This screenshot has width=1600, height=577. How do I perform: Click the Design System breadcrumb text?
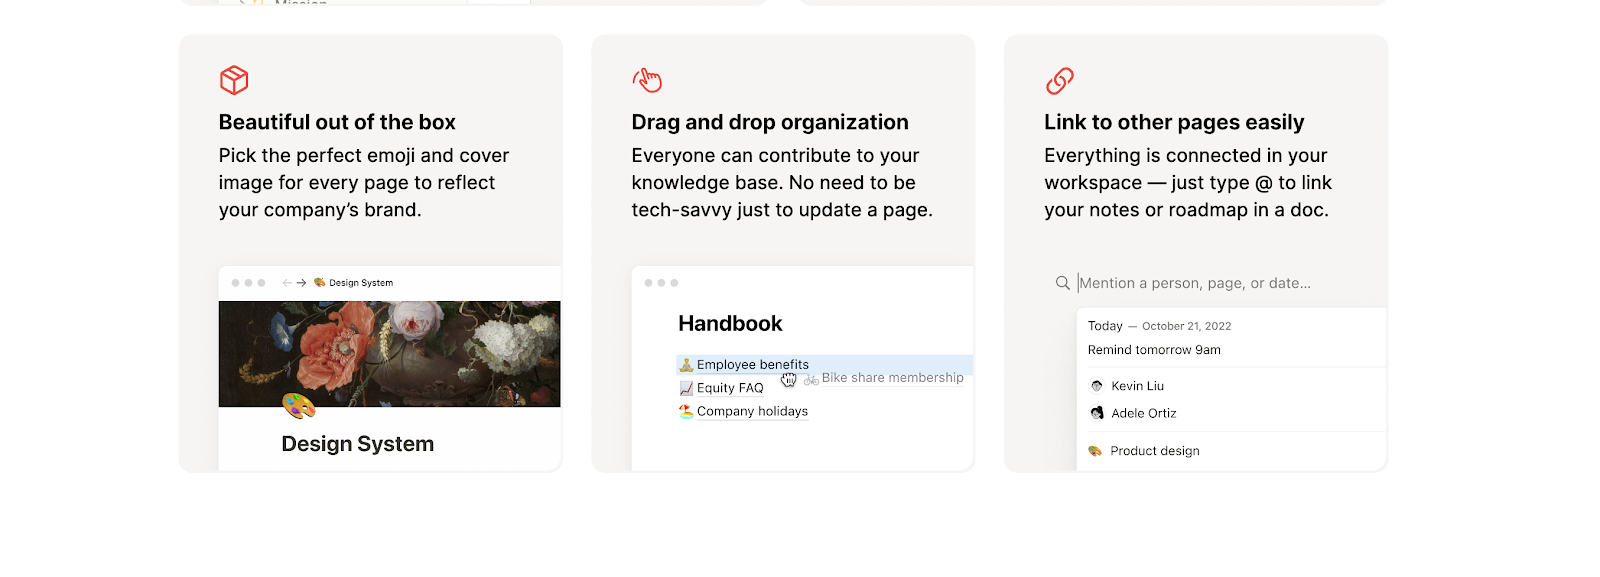click(x=361, y=283)
